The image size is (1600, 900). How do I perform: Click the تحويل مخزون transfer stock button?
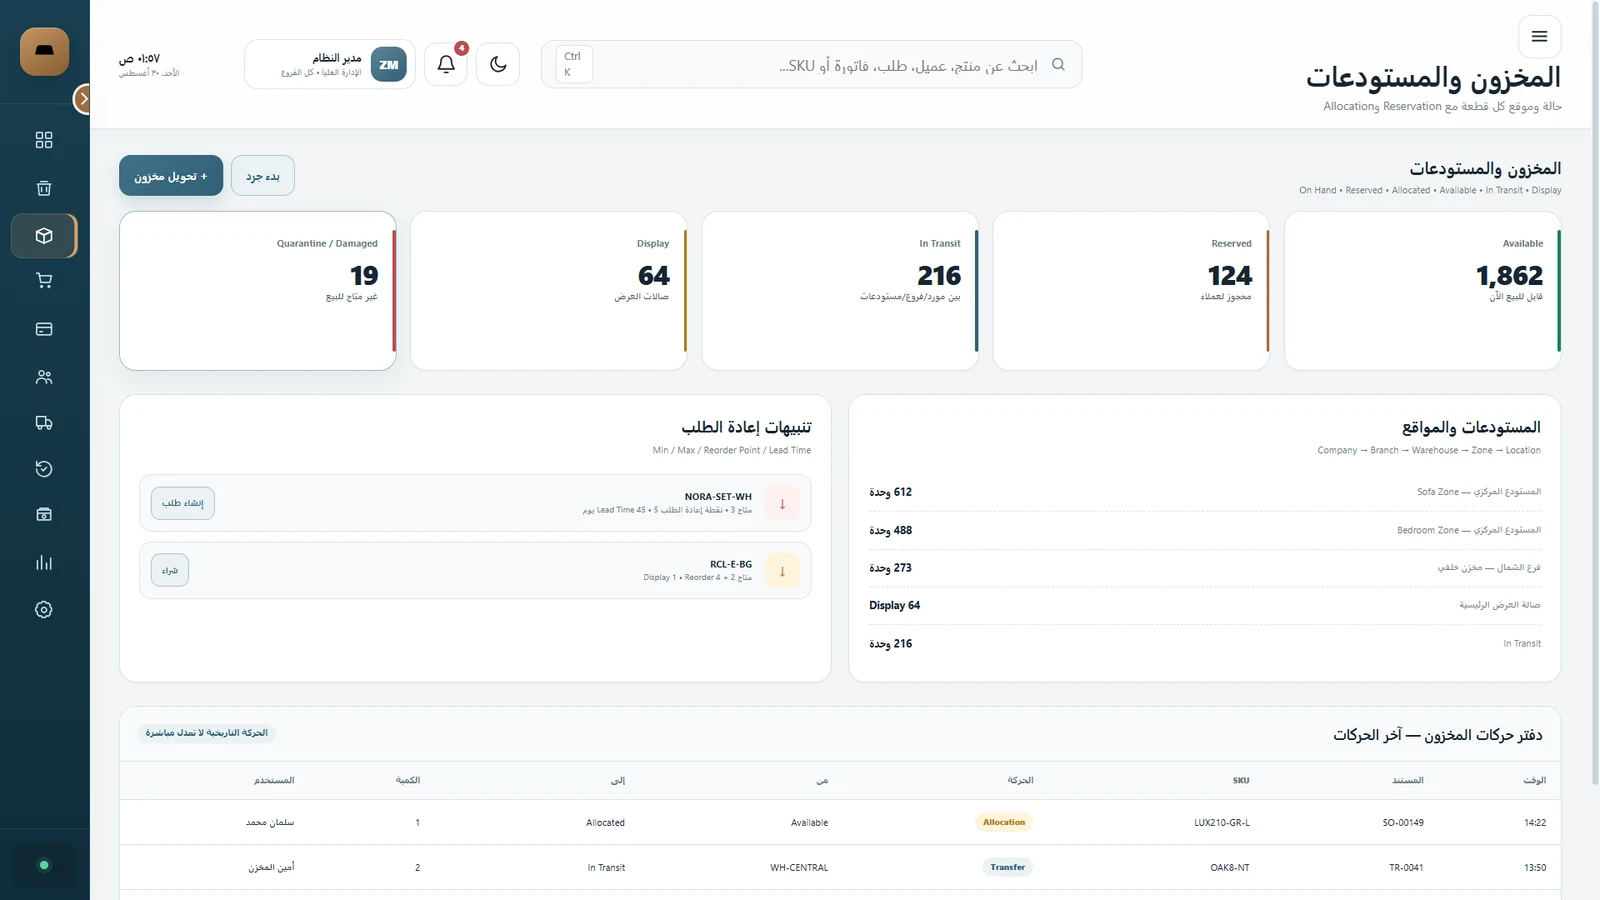(x=171, y=176)
